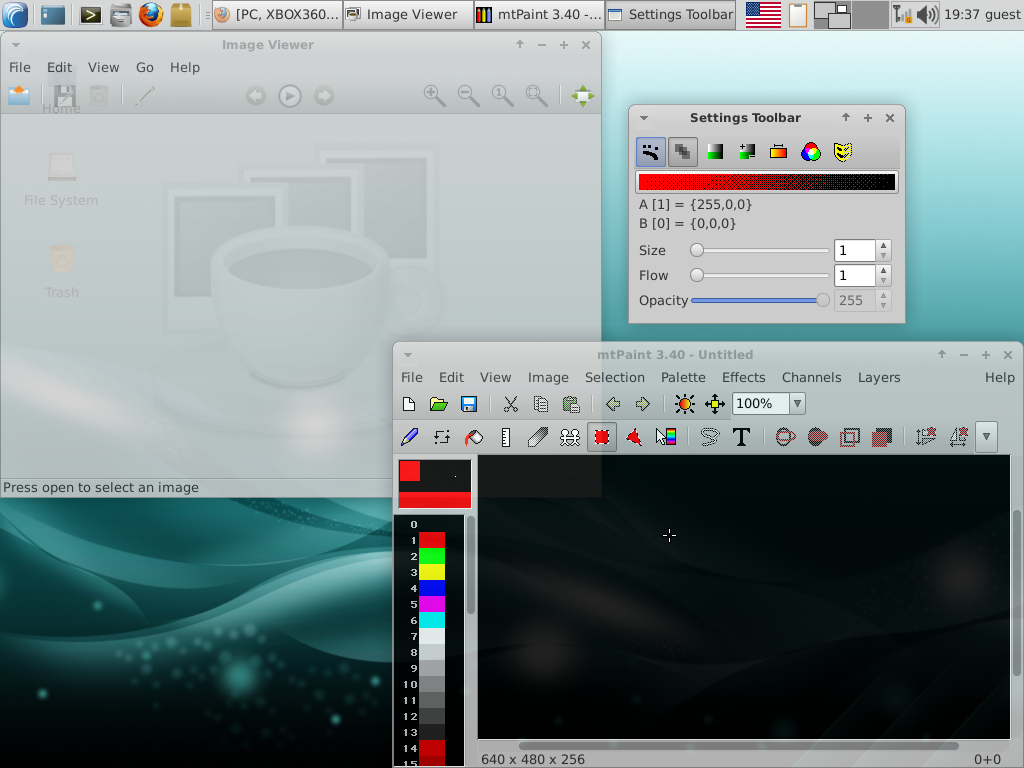Viewport: 1024px width, 768px height.
Task: Toggle Tint +- in Settings Toolbar
Action: click(x=746, y=152)
